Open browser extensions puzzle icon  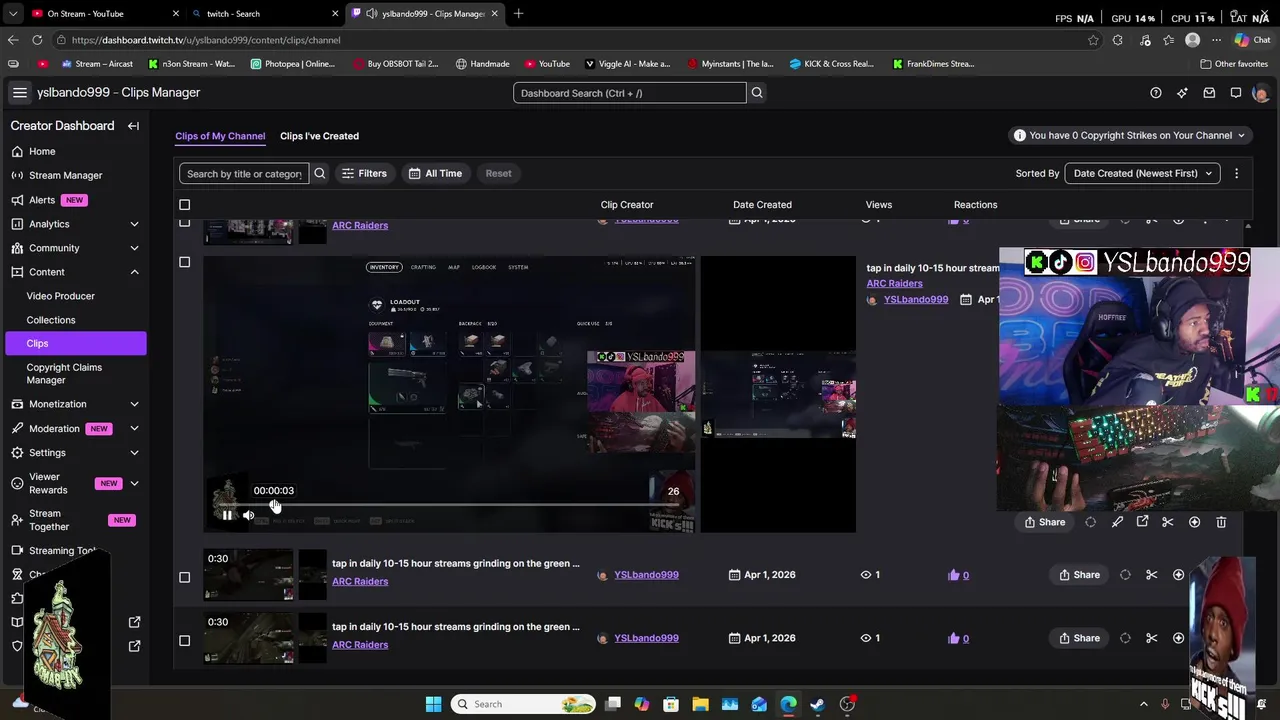click(1118, 40)
